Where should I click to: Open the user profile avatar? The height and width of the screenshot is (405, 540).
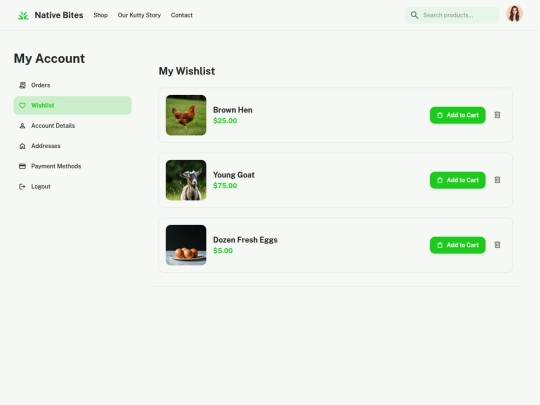pyautogui.click(x=515, y=14)
